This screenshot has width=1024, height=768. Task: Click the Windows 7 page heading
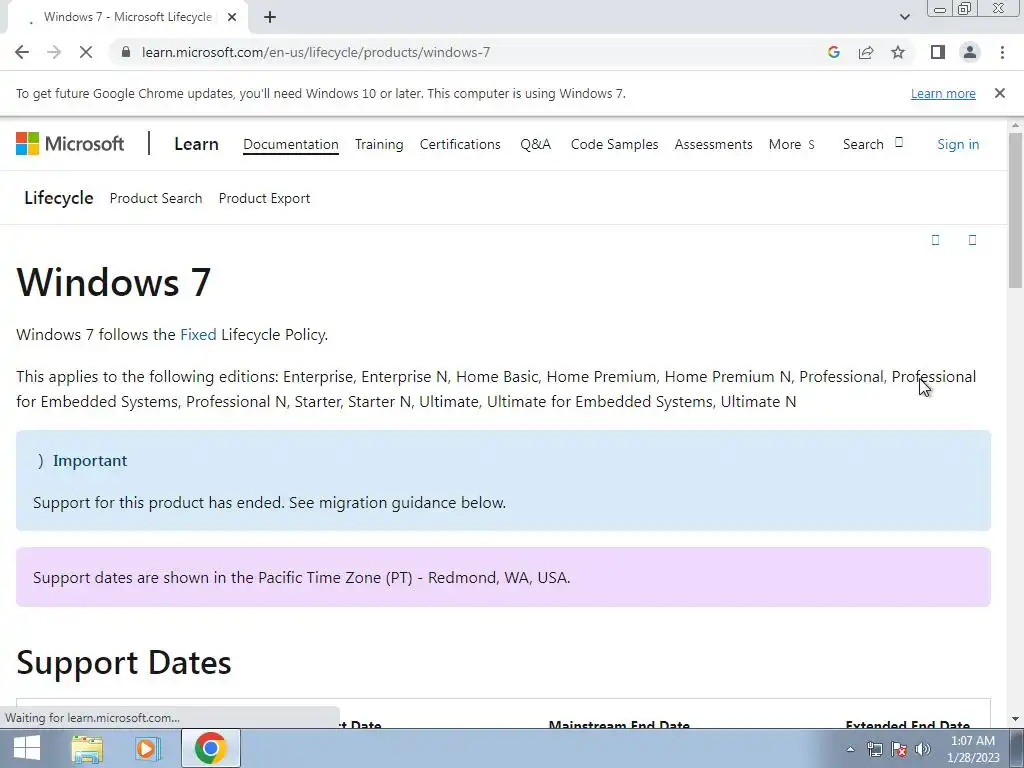click(x=114, y=282)
